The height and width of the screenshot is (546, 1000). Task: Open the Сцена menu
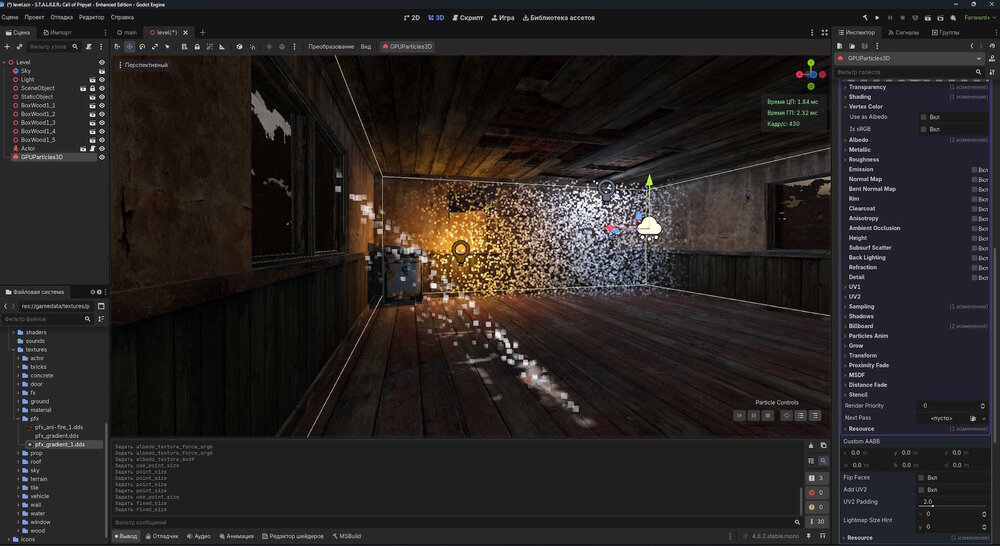10,18
